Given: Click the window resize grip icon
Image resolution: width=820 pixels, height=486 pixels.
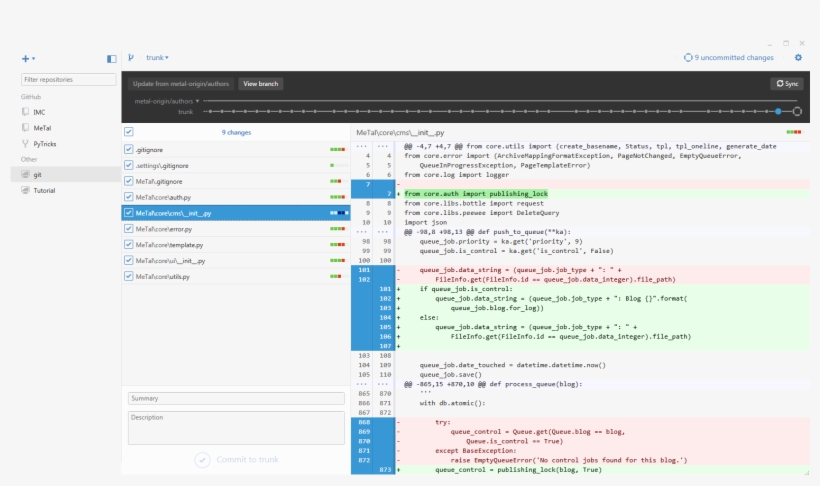Looking at the screenshot, I should click(x=807, y=472).
